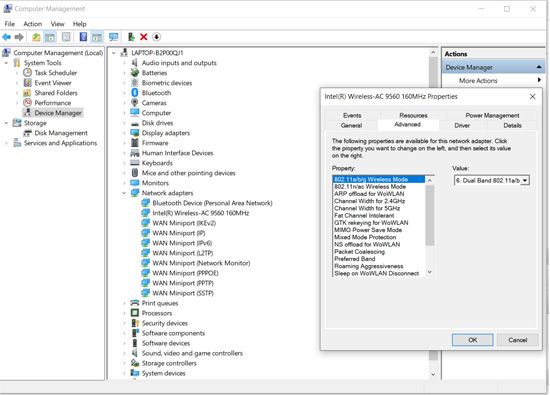Collapse the Storage tree node
Image resolution: width=550 pixels, height=395 pixels.
pos(6,123)
